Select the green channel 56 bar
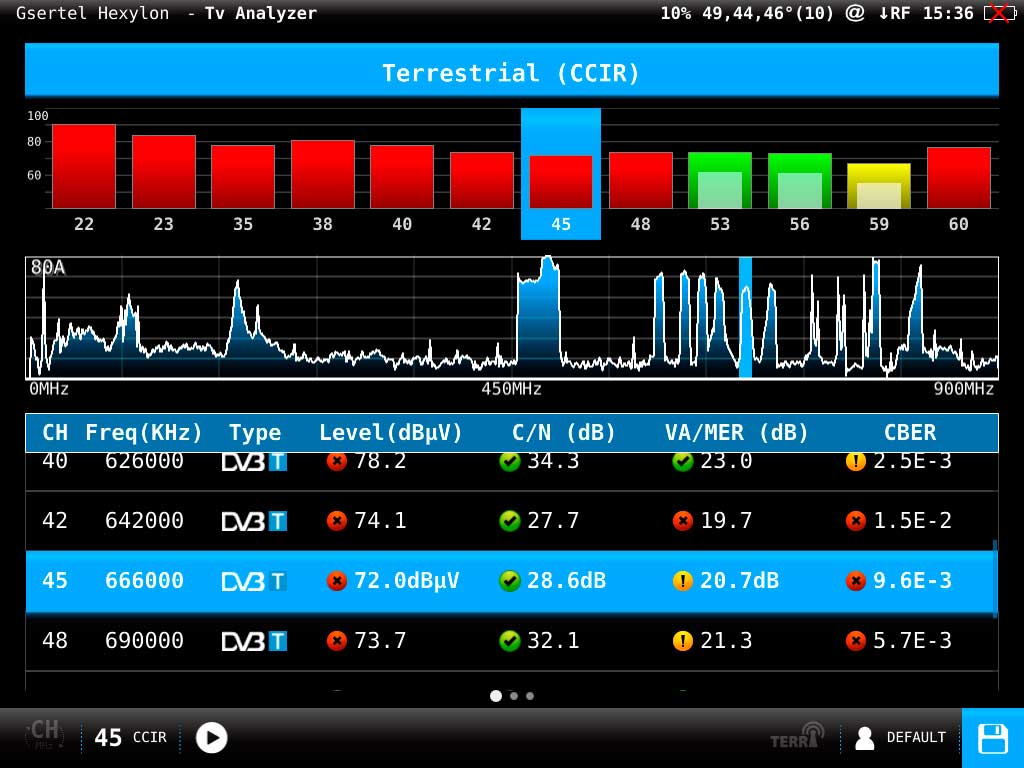Image resolution: width=1024 pixels, height=768 pixels. (x=799, y=181)
